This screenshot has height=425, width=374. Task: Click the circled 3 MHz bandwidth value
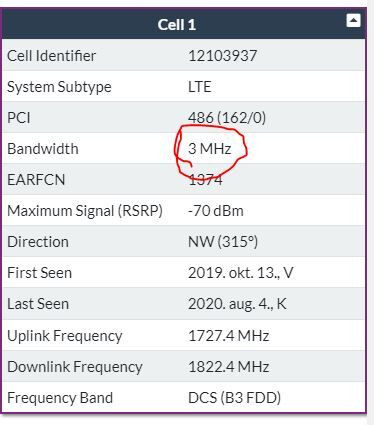pos(209,149)
